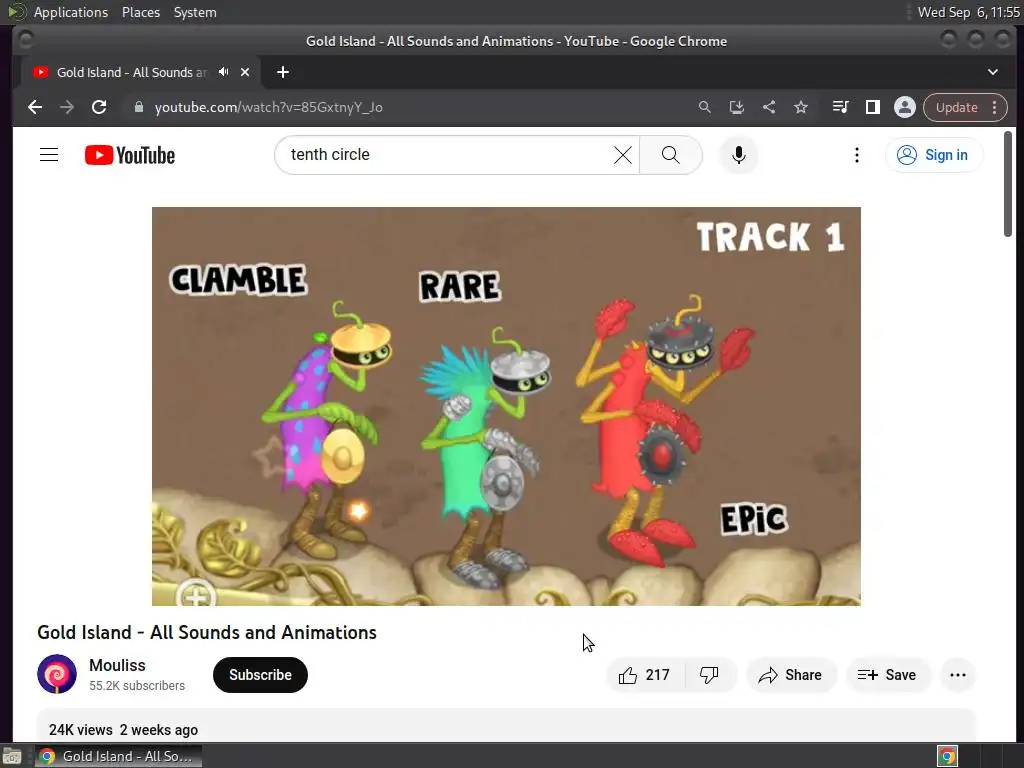Search with your voice microphone
The height and width of the screenshot is (768, 1024).
point(739,155)
